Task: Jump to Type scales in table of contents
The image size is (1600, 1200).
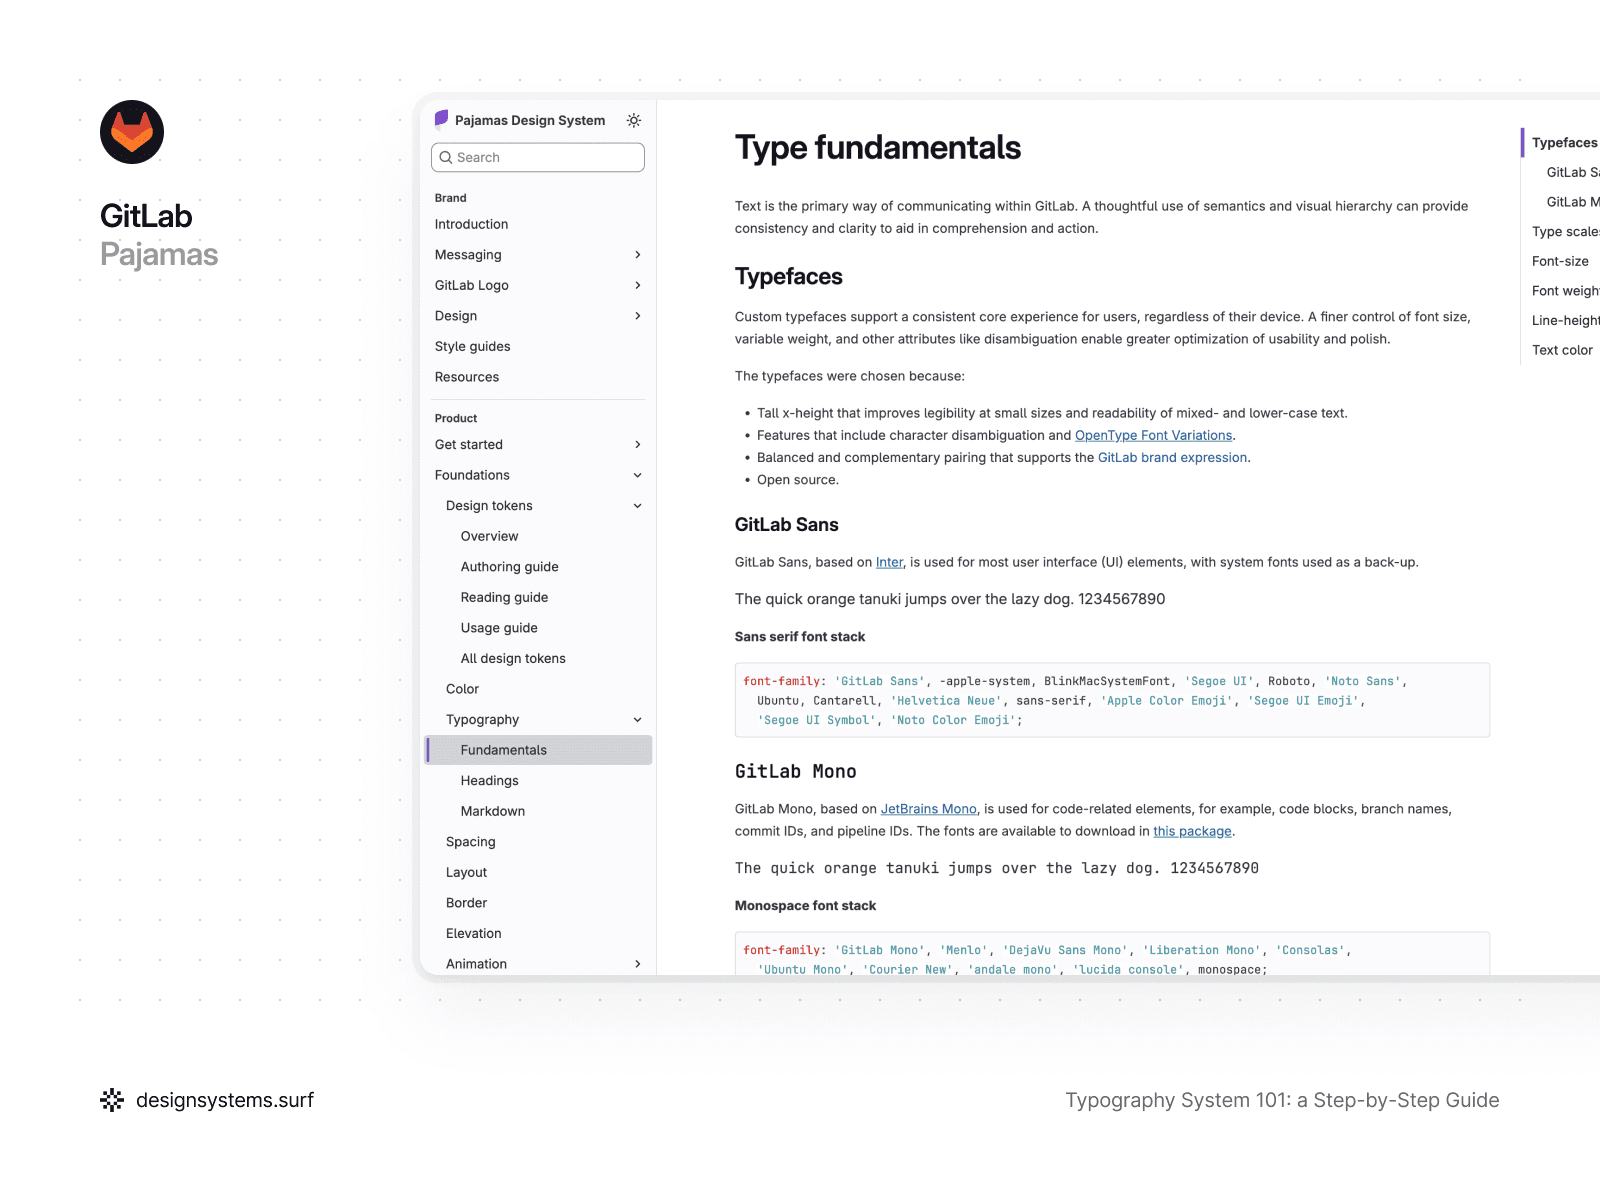Action: tap(1565, 232)
